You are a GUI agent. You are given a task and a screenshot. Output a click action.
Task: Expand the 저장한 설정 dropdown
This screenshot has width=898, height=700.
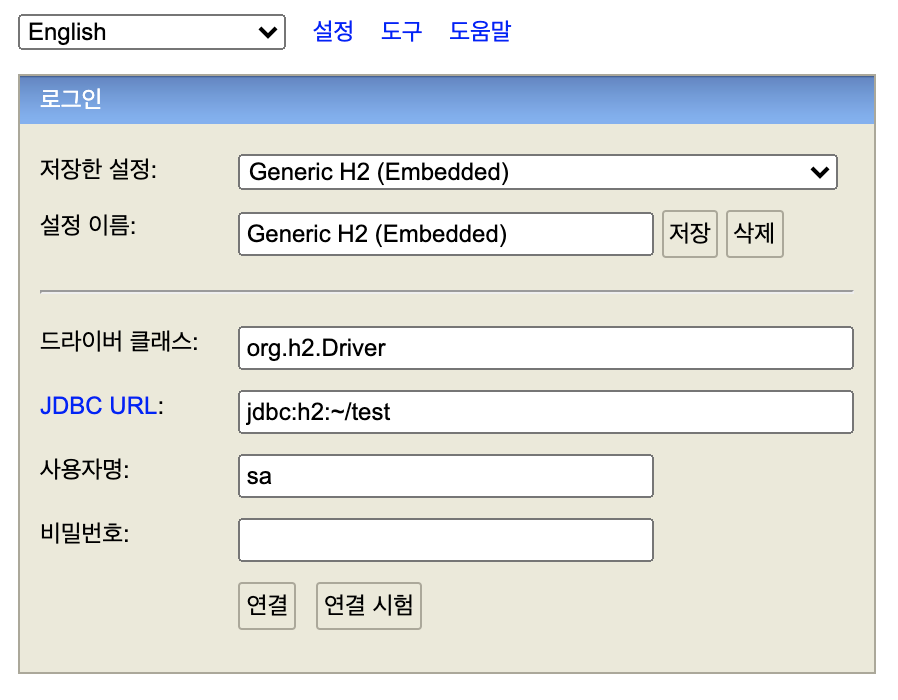[x=538, y=172]
